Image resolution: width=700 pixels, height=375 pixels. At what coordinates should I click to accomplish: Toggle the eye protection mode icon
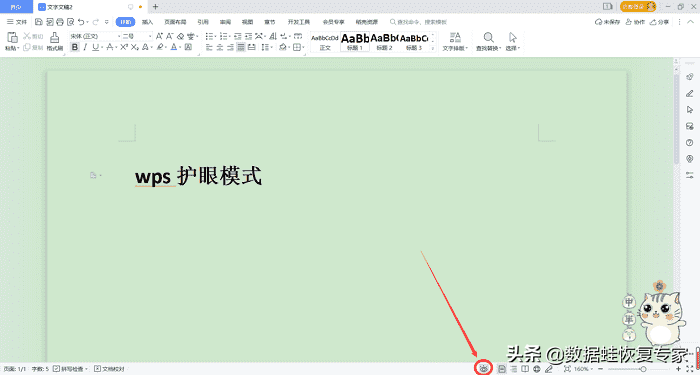click(x=484, y=368)
